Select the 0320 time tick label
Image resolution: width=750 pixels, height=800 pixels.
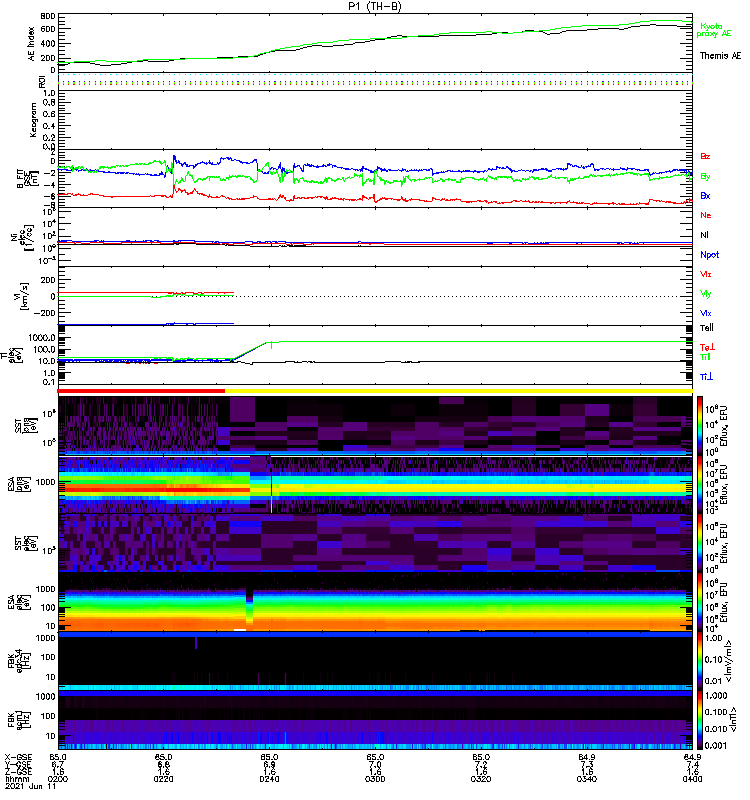[481, 779]
